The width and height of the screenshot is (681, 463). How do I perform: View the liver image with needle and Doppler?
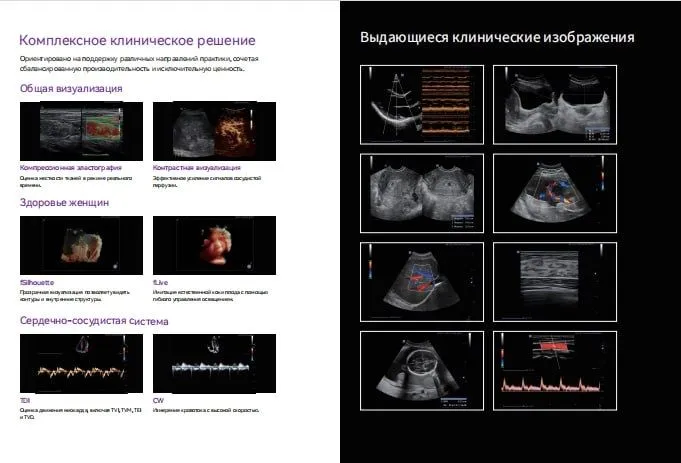tap(422, 282)
